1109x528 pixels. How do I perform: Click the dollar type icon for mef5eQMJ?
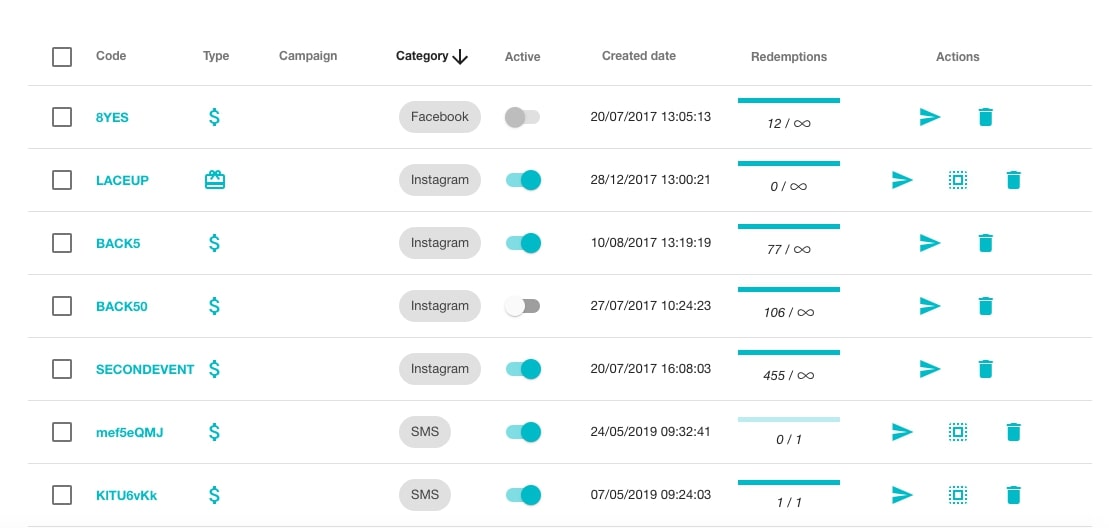(214, 432)
